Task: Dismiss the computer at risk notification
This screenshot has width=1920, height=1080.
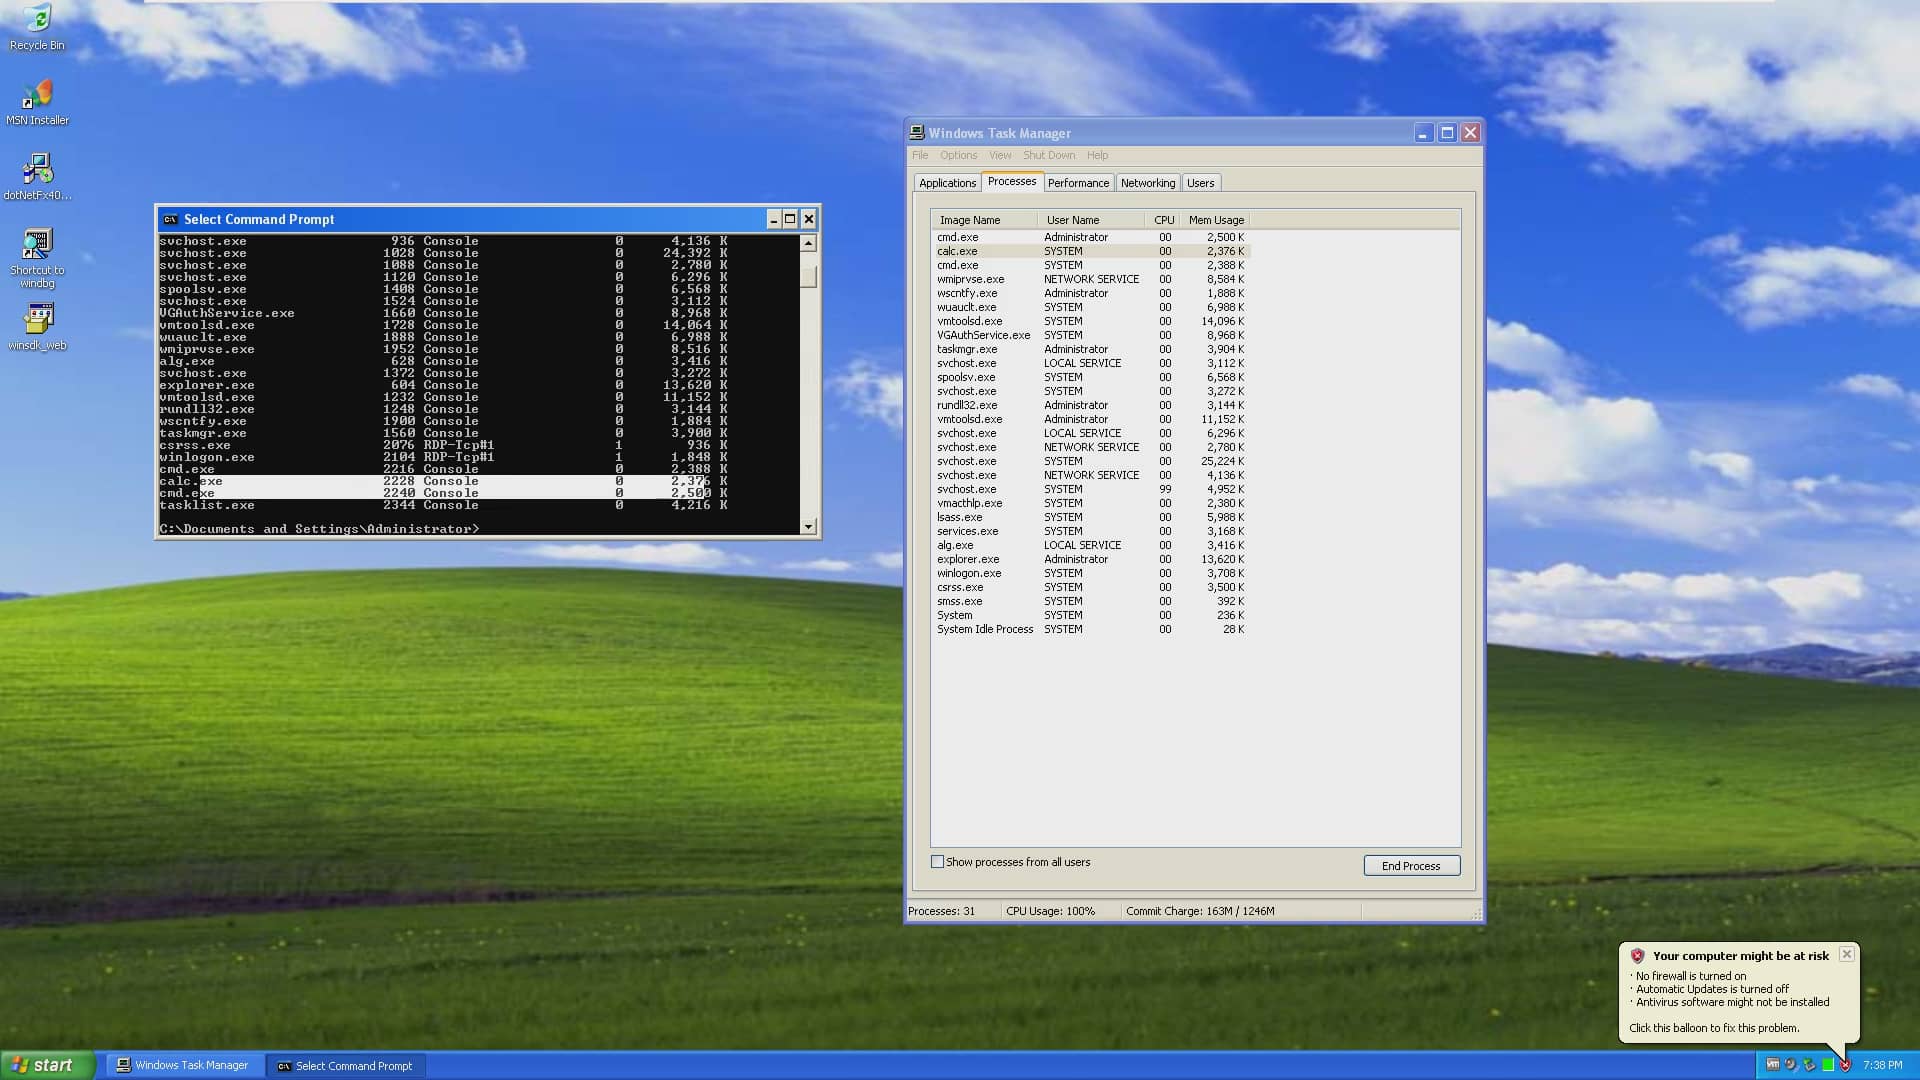Action: point(1846,954)
